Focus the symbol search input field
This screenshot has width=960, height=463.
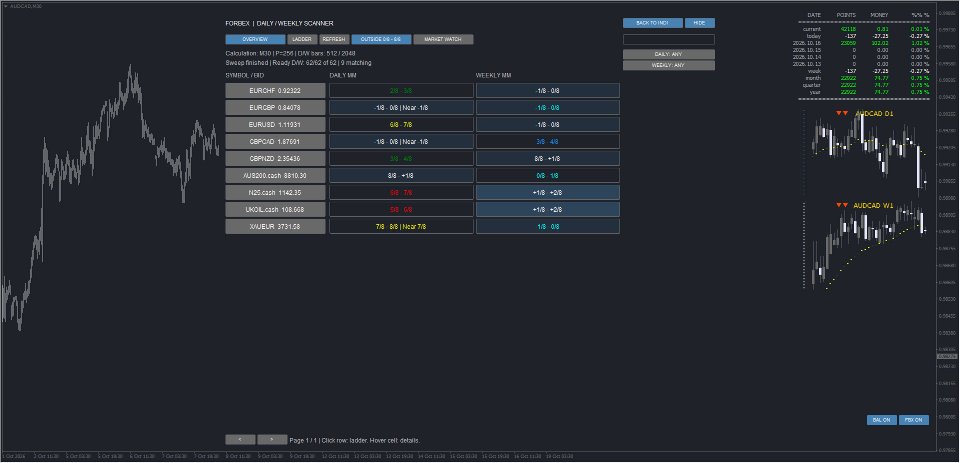click(669, 39)
